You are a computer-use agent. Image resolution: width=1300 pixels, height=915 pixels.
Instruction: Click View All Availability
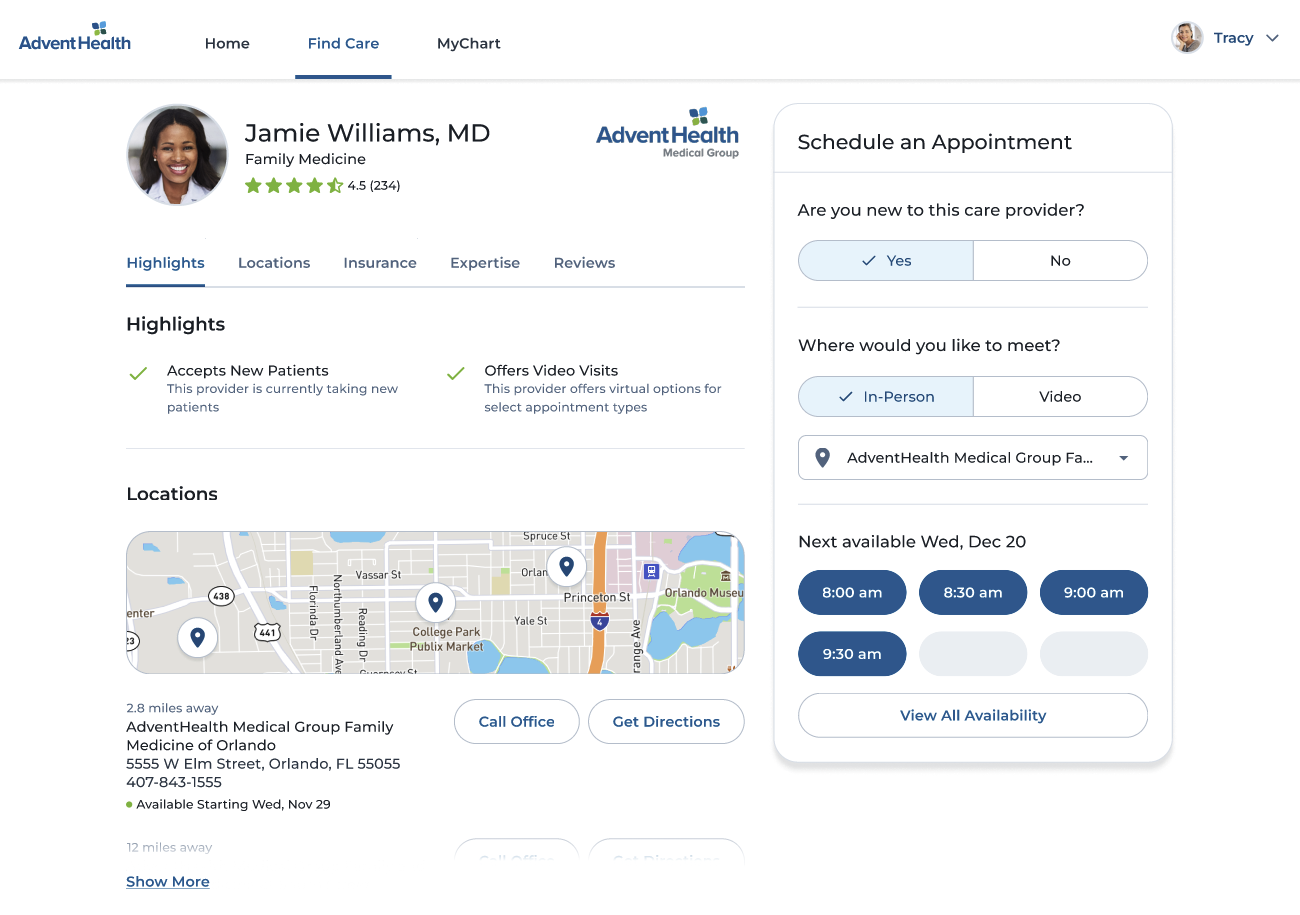pyautogui.click(x=973, y=716)
